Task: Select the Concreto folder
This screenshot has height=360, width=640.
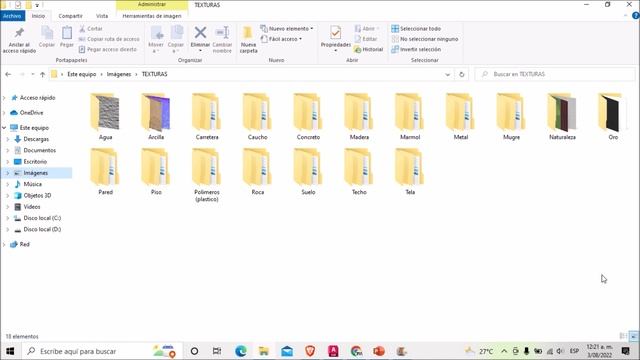Action: coord(308,117)
